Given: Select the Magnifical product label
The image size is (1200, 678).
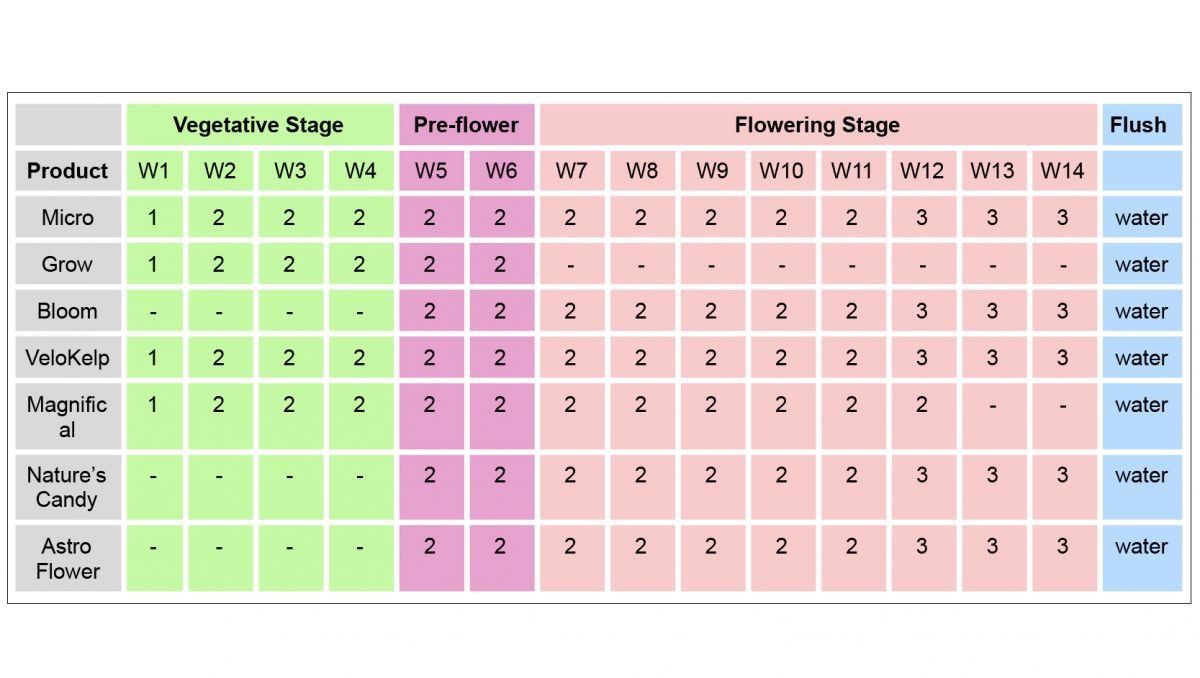Looking at the screenshot, I should tap(67, 417).
